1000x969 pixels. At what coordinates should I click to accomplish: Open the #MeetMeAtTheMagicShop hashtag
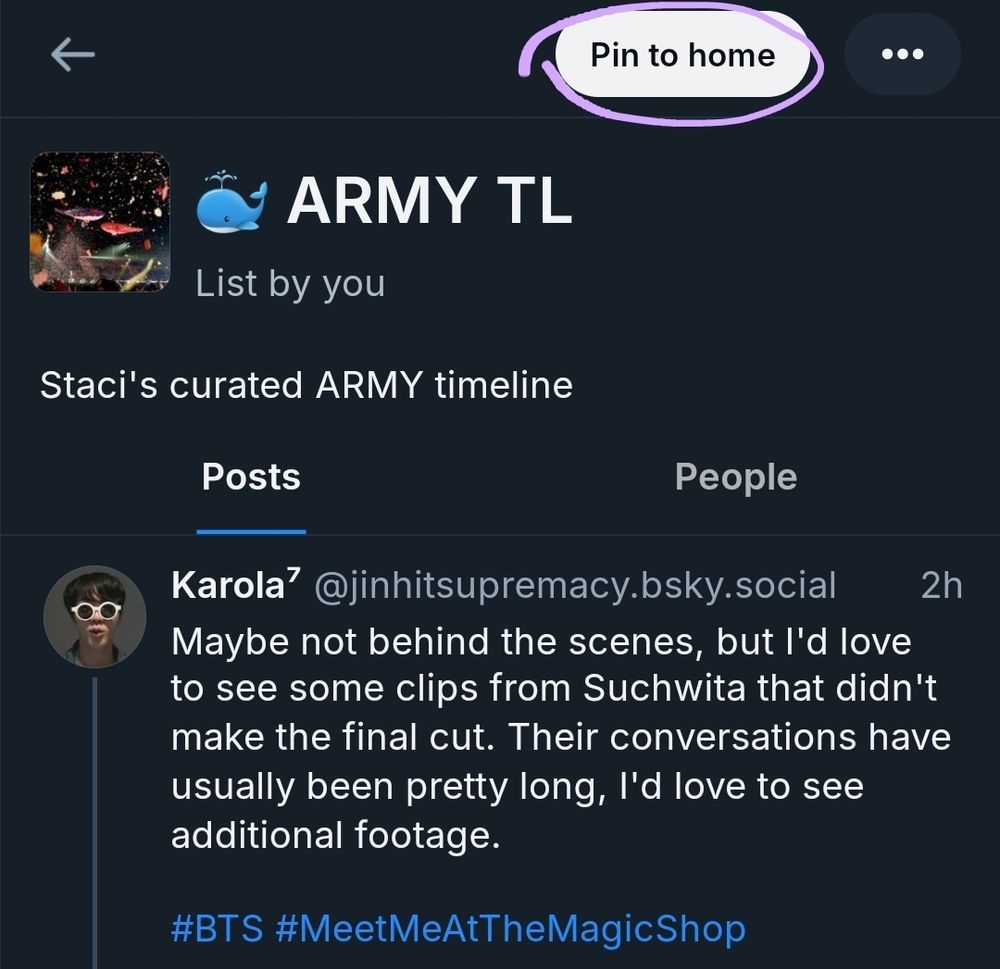[509, 928]
